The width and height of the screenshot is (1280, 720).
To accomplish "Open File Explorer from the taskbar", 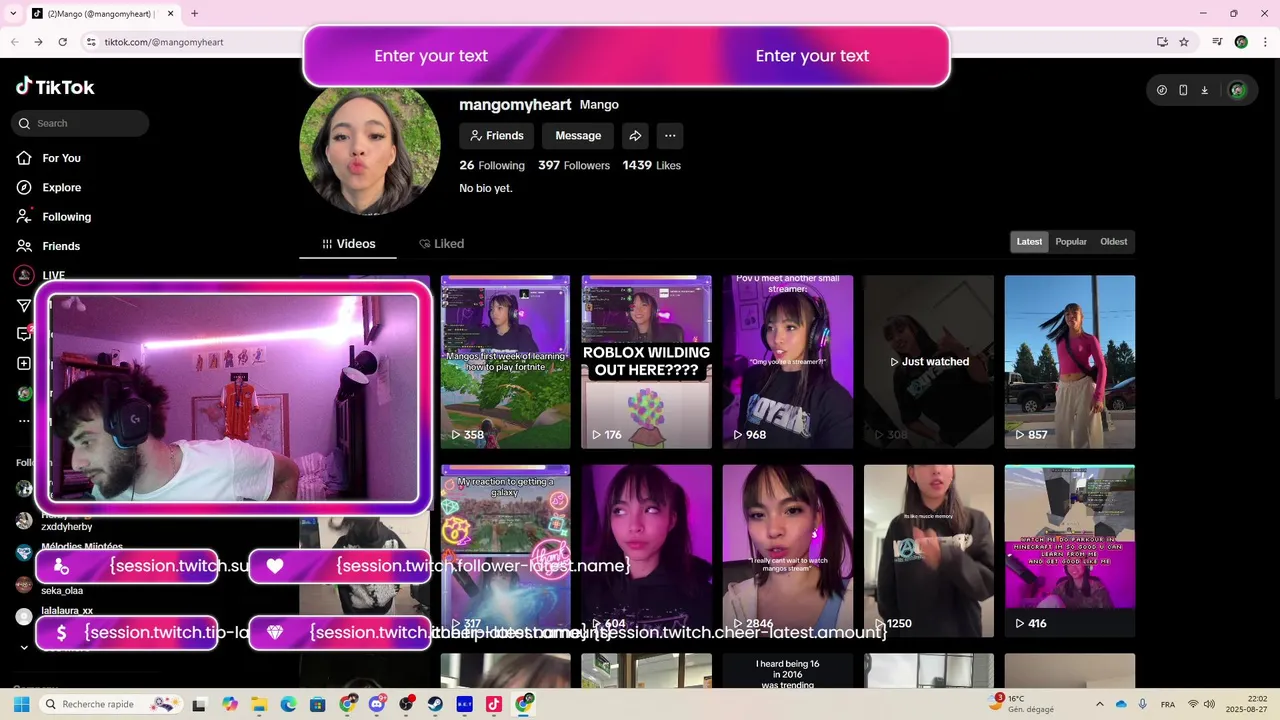I will pos(259,704).
